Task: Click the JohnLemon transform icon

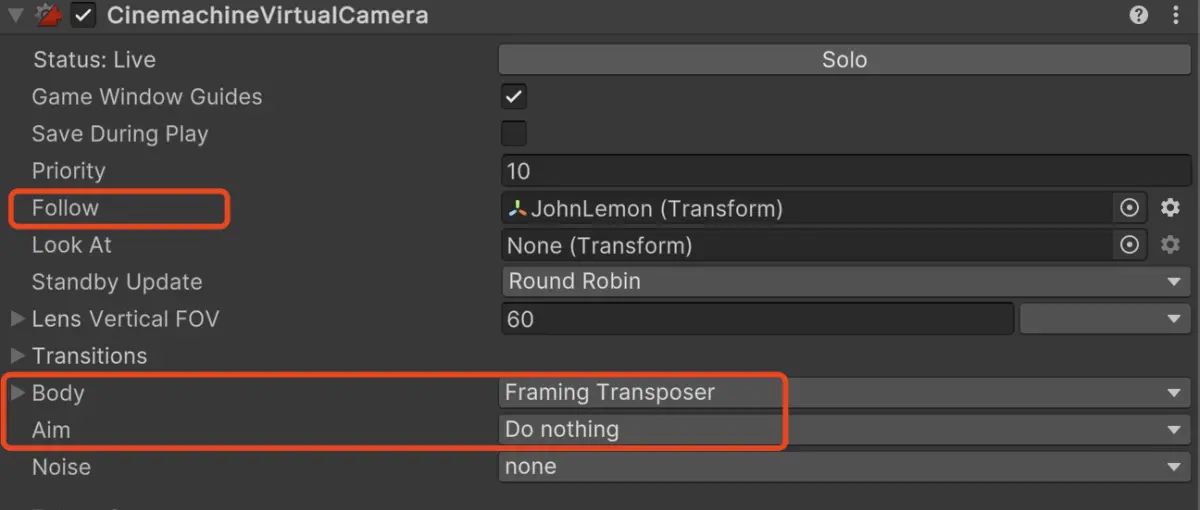Action: click(517, 209)
